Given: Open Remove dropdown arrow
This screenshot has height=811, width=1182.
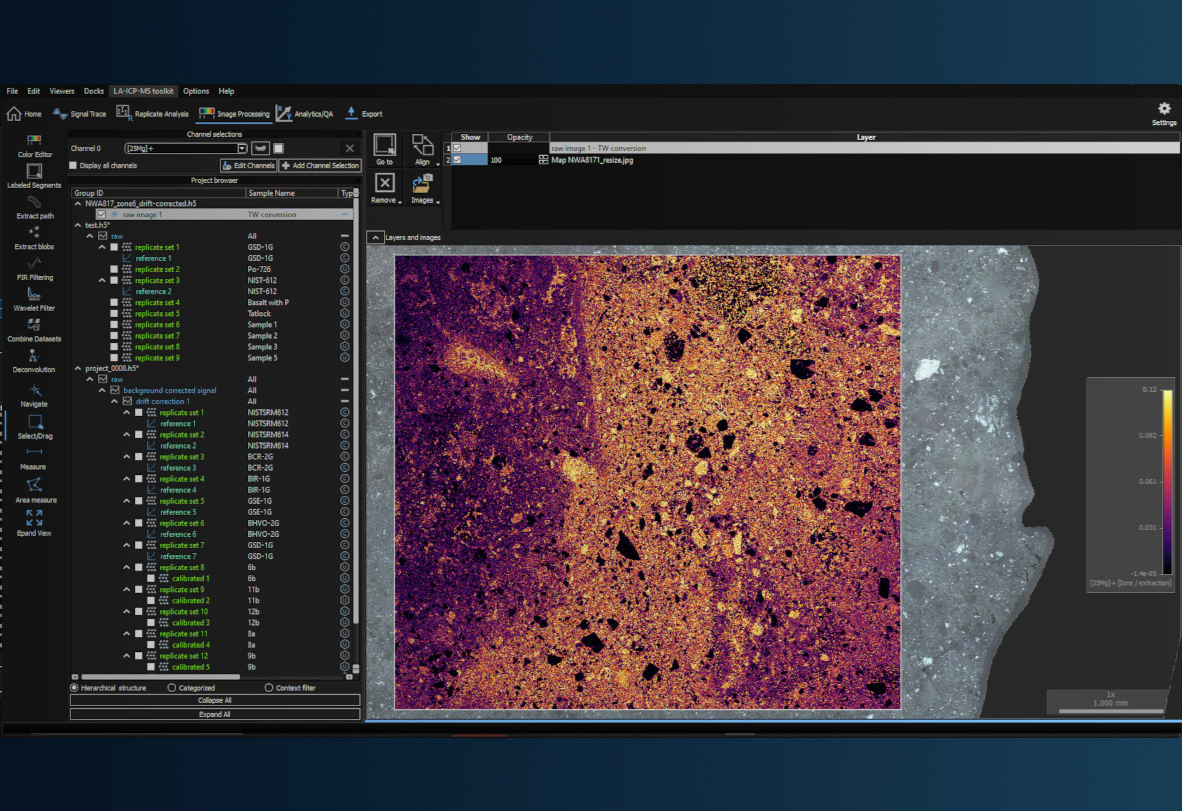Looking at the screenshot, I should pos(400,202).
